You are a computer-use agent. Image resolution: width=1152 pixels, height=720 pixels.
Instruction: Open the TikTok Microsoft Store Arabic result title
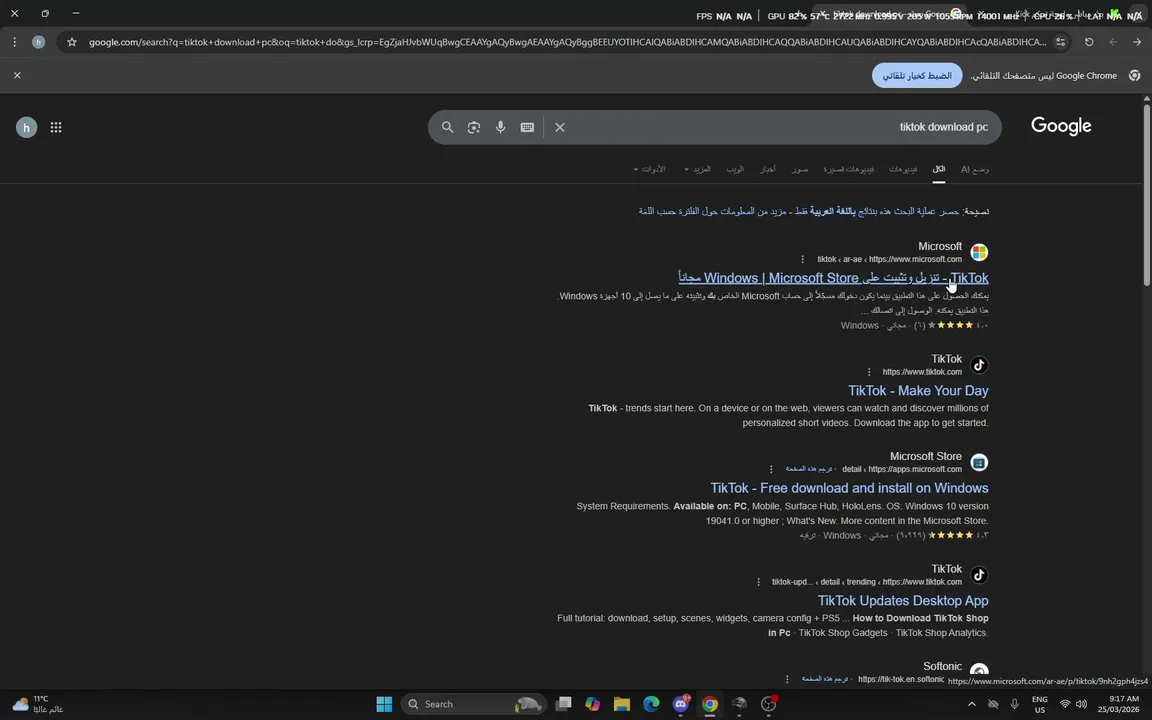(833, 278)
